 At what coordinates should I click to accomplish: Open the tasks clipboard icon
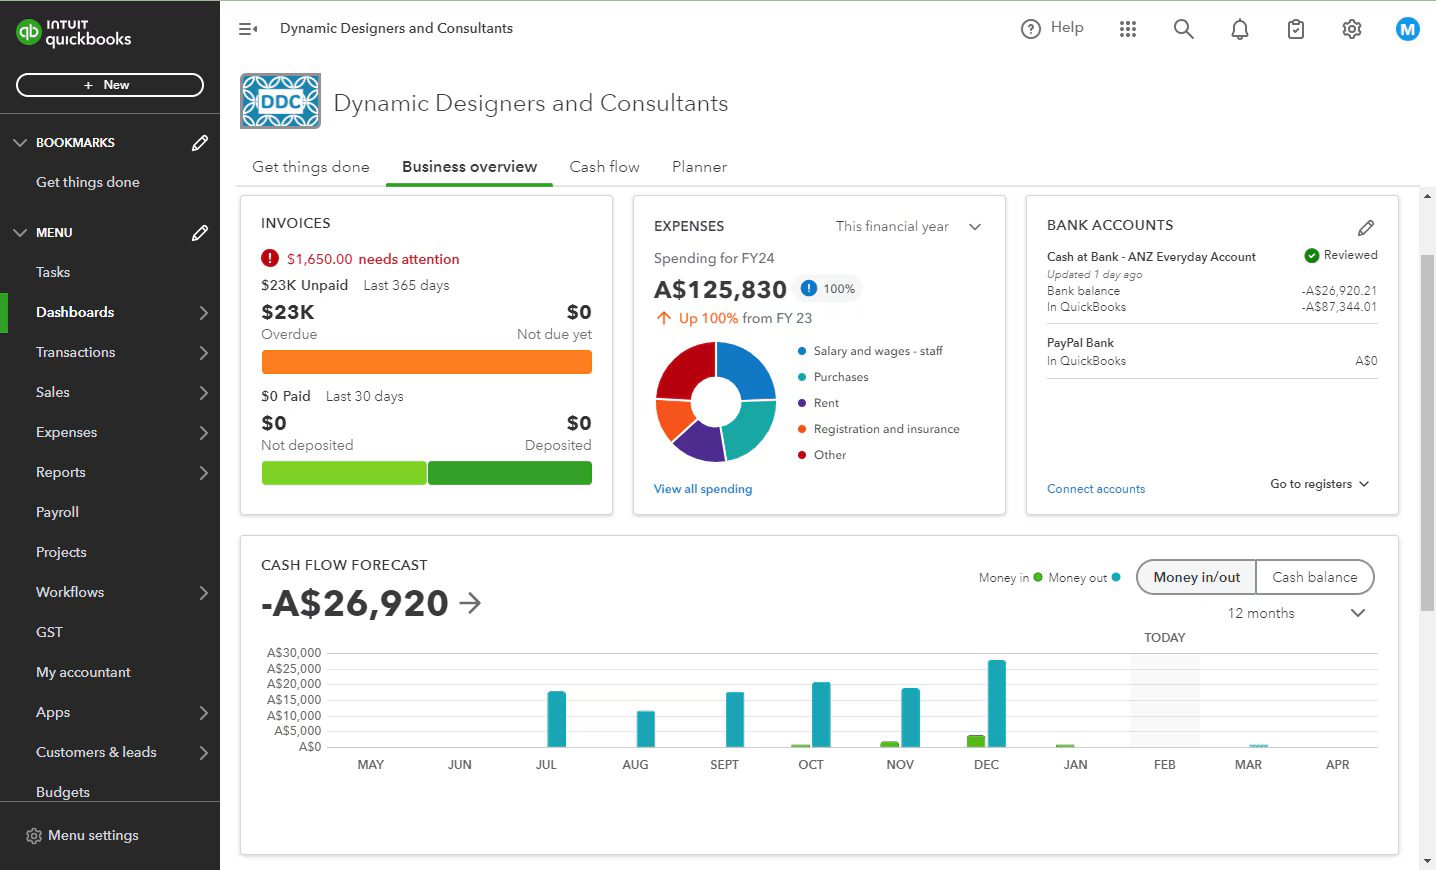[1295, 29]
